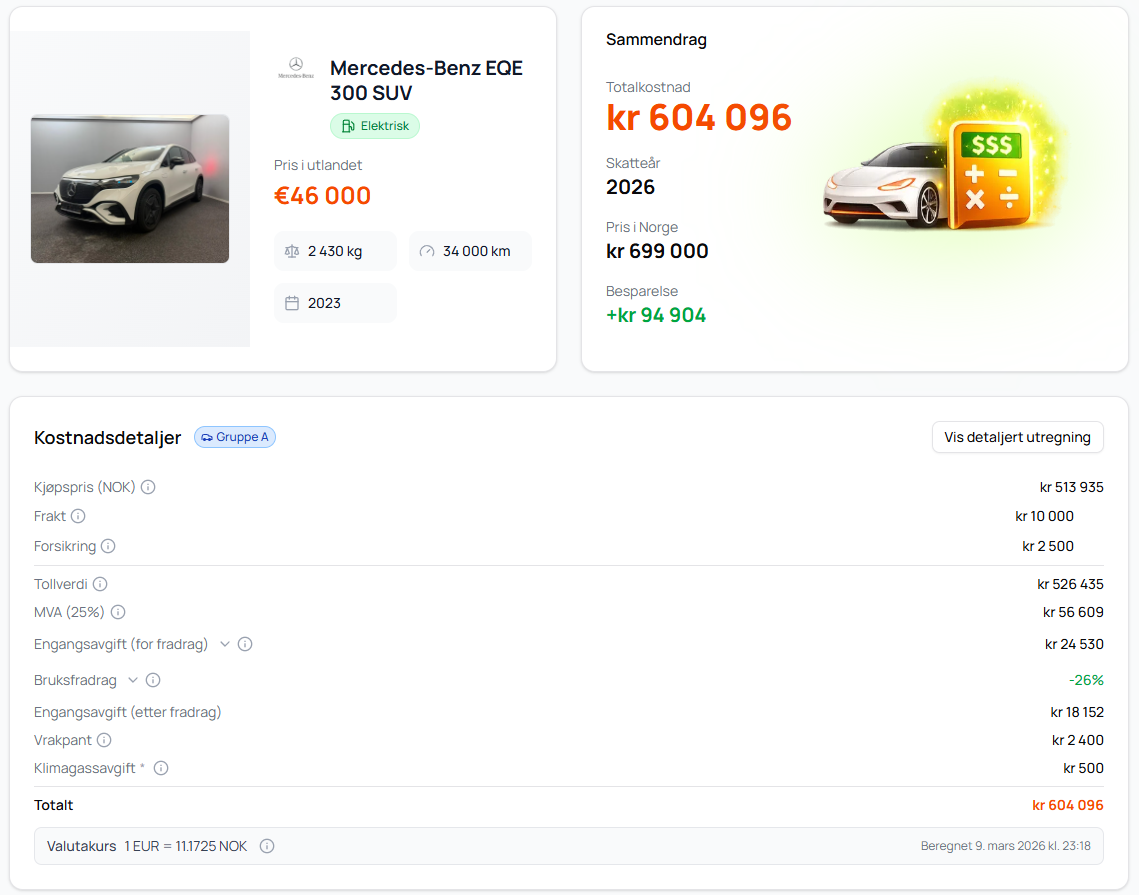
Task: Show info for MVA (25%)
Action: point(118,612)
